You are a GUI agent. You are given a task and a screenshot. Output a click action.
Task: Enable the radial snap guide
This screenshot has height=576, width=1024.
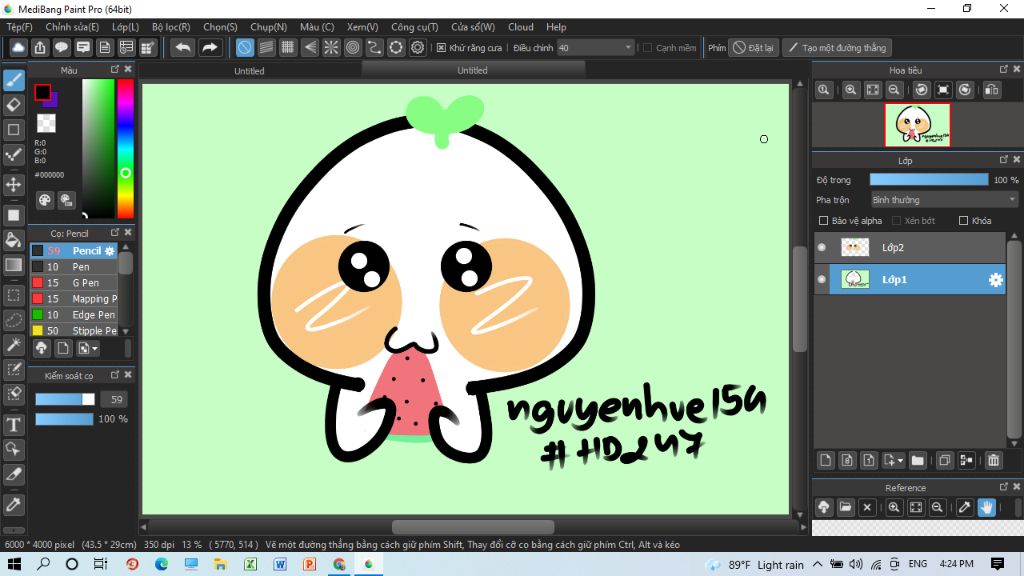[331, 48]
